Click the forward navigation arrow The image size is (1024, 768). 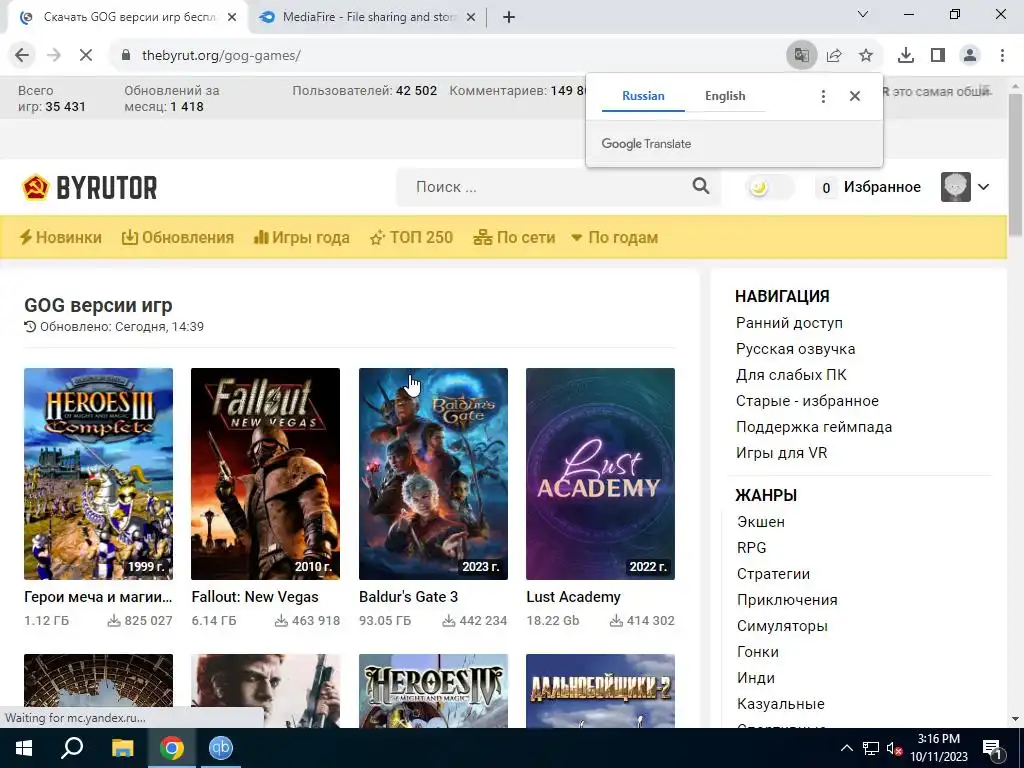click(x=54, y=56)
